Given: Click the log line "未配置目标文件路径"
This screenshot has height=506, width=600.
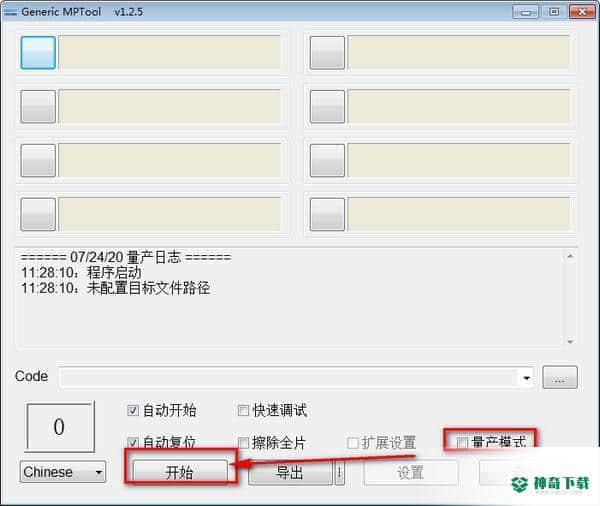Looking at the screenshot, I should click(148, 288).
